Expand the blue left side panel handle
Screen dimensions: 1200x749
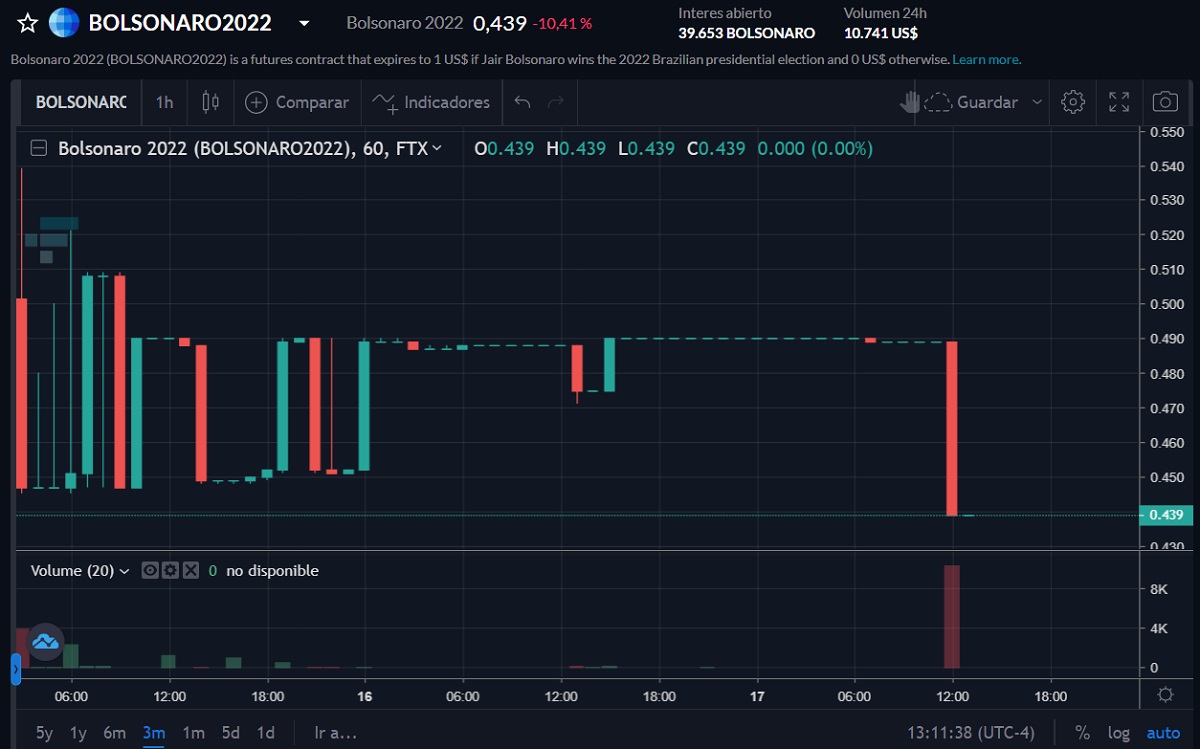[x=16, y=668]
